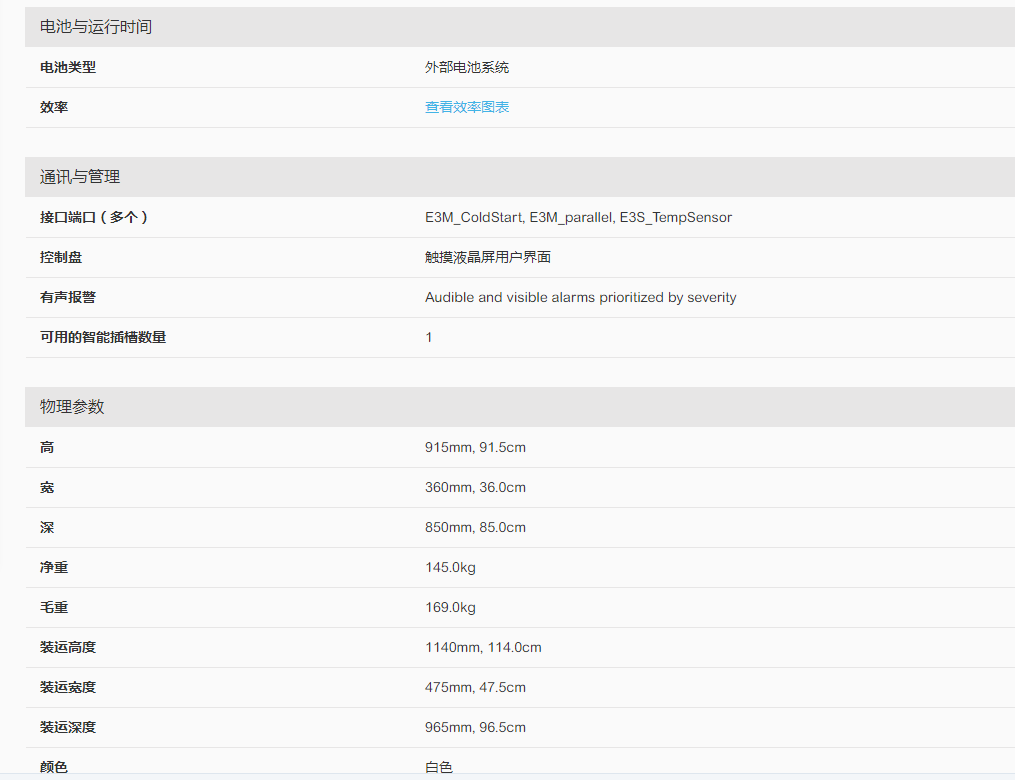This screenshot has height=780, width=1015.
Task: Click the 控制盘 row label
Action: tap(61, 257)
